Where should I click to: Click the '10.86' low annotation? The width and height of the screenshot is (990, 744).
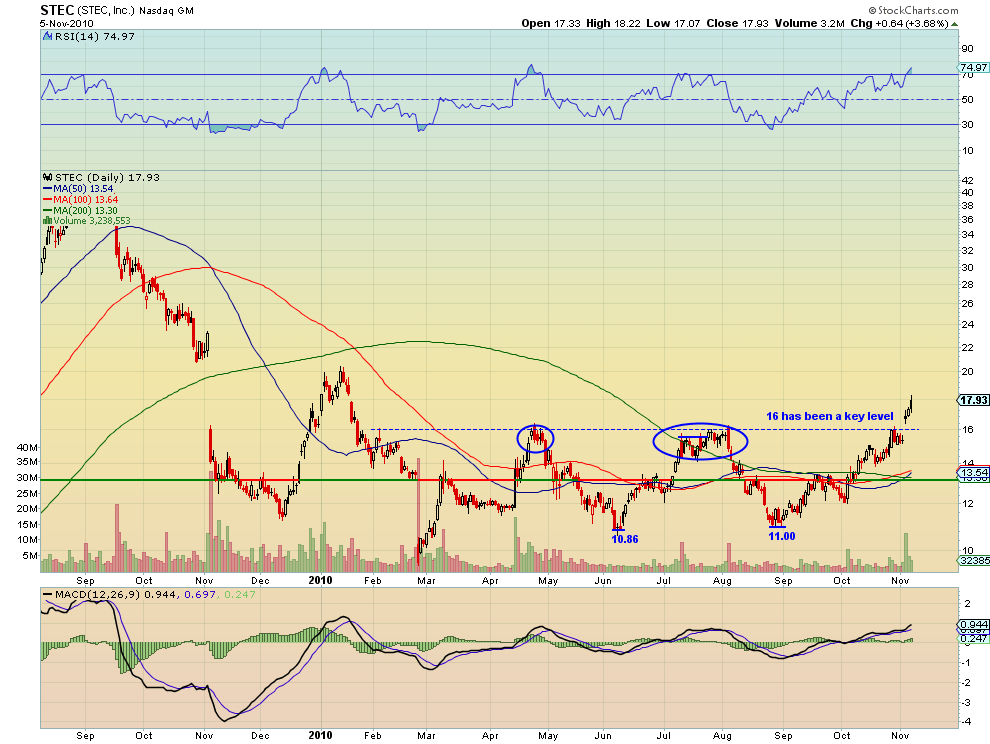point(624,539)
